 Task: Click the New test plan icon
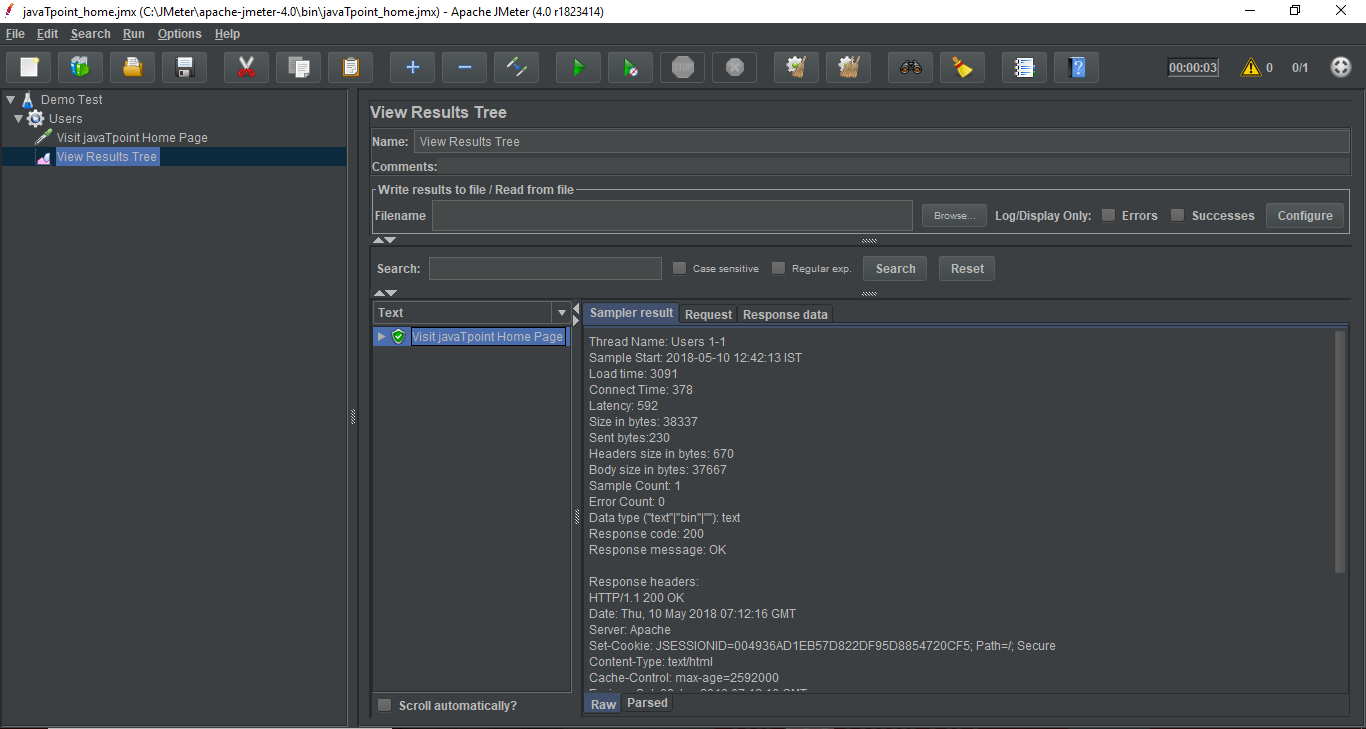click(29, 68)
